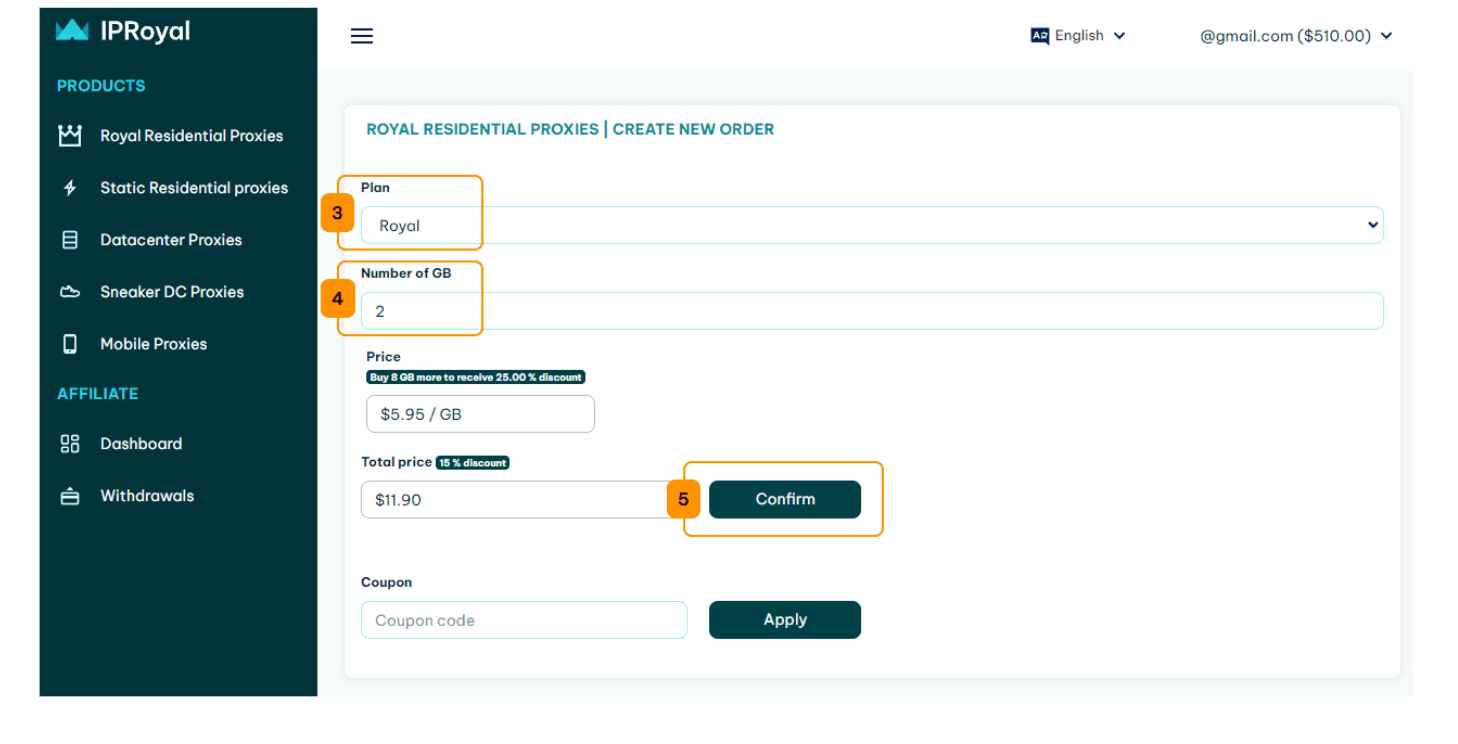Apply the coupon code

pos(785,620)
